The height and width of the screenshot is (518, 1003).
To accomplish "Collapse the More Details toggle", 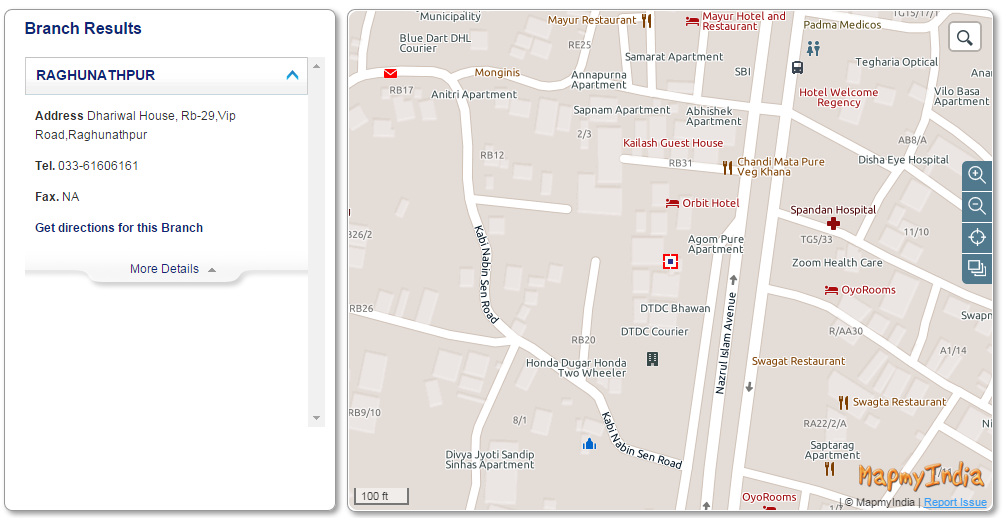I will coord(173,269).
